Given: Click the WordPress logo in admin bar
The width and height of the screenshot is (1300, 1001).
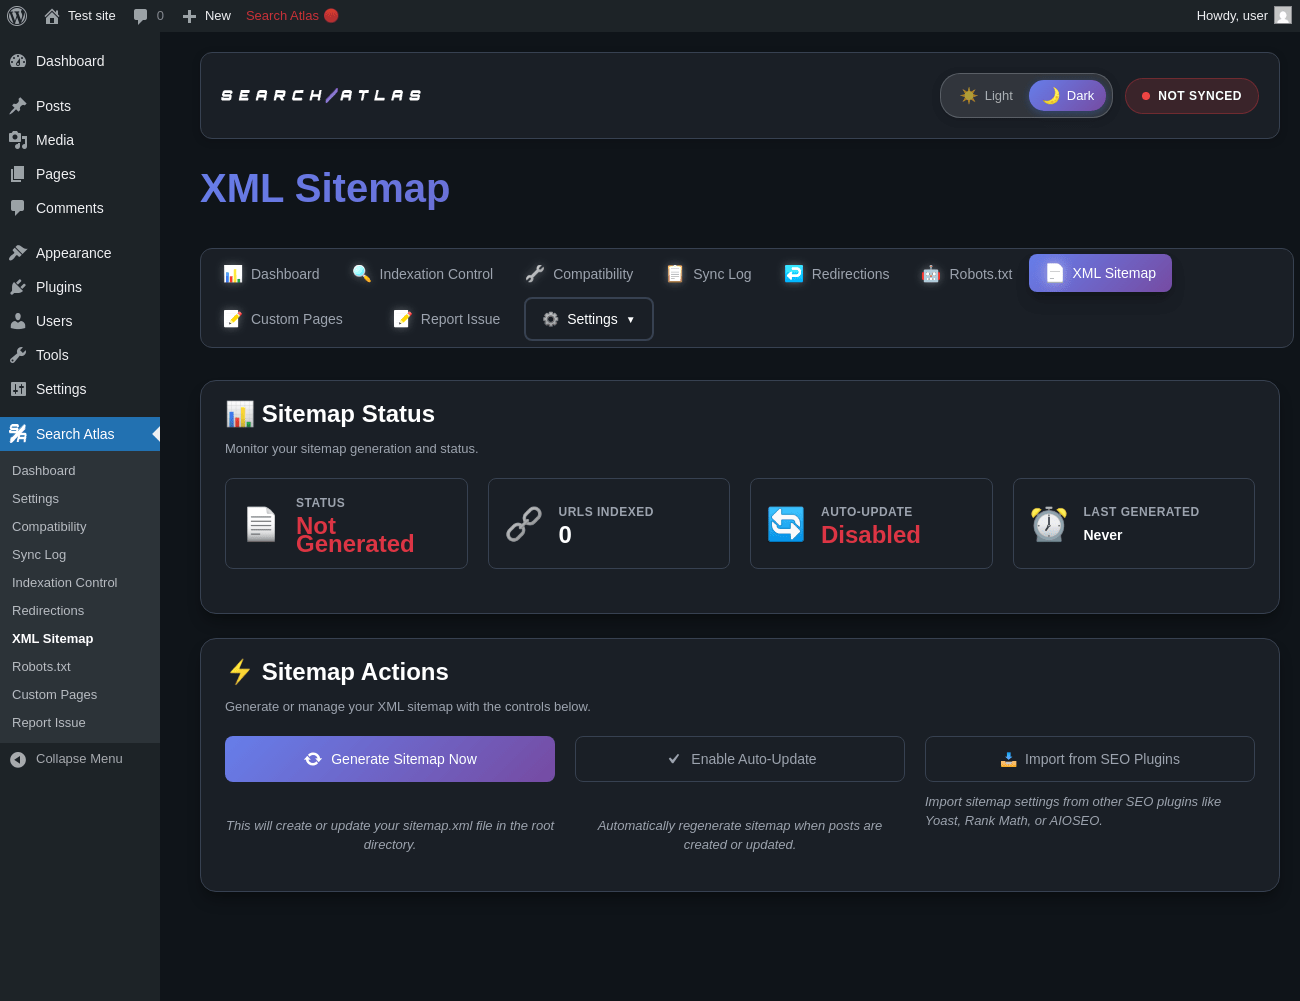Looking at the screenshot, I should click(17, 16).
